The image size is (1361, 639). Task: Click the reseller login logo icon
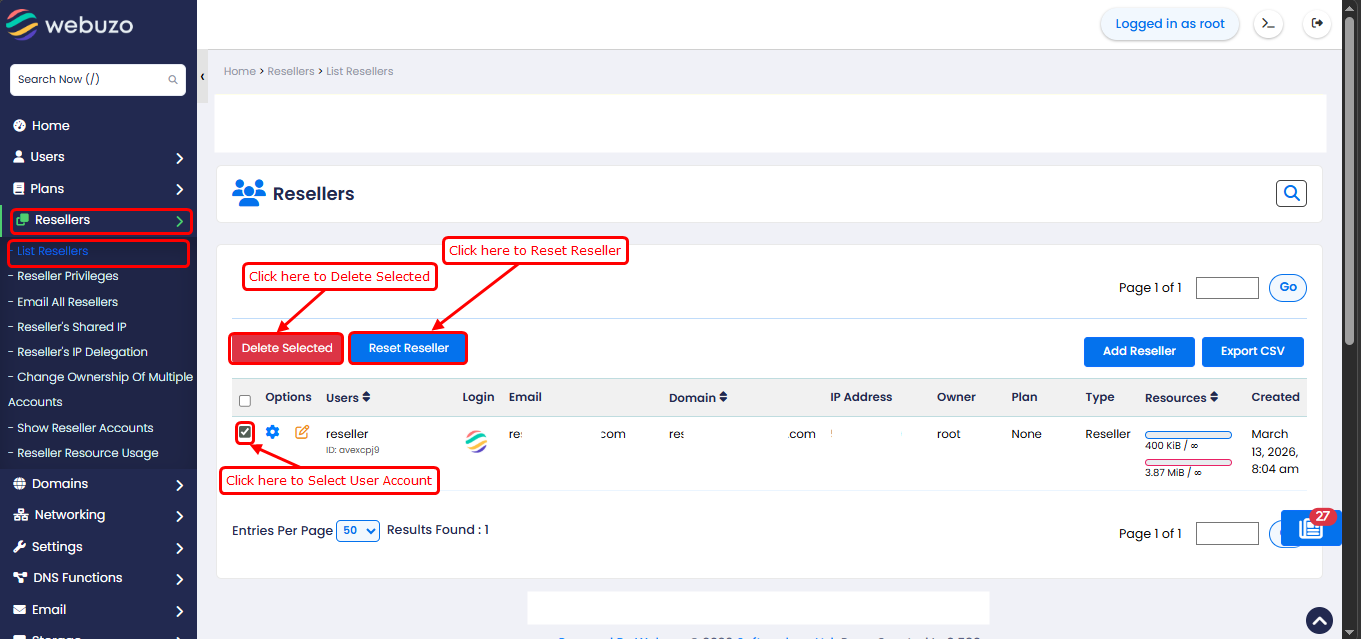coord(477,441)
